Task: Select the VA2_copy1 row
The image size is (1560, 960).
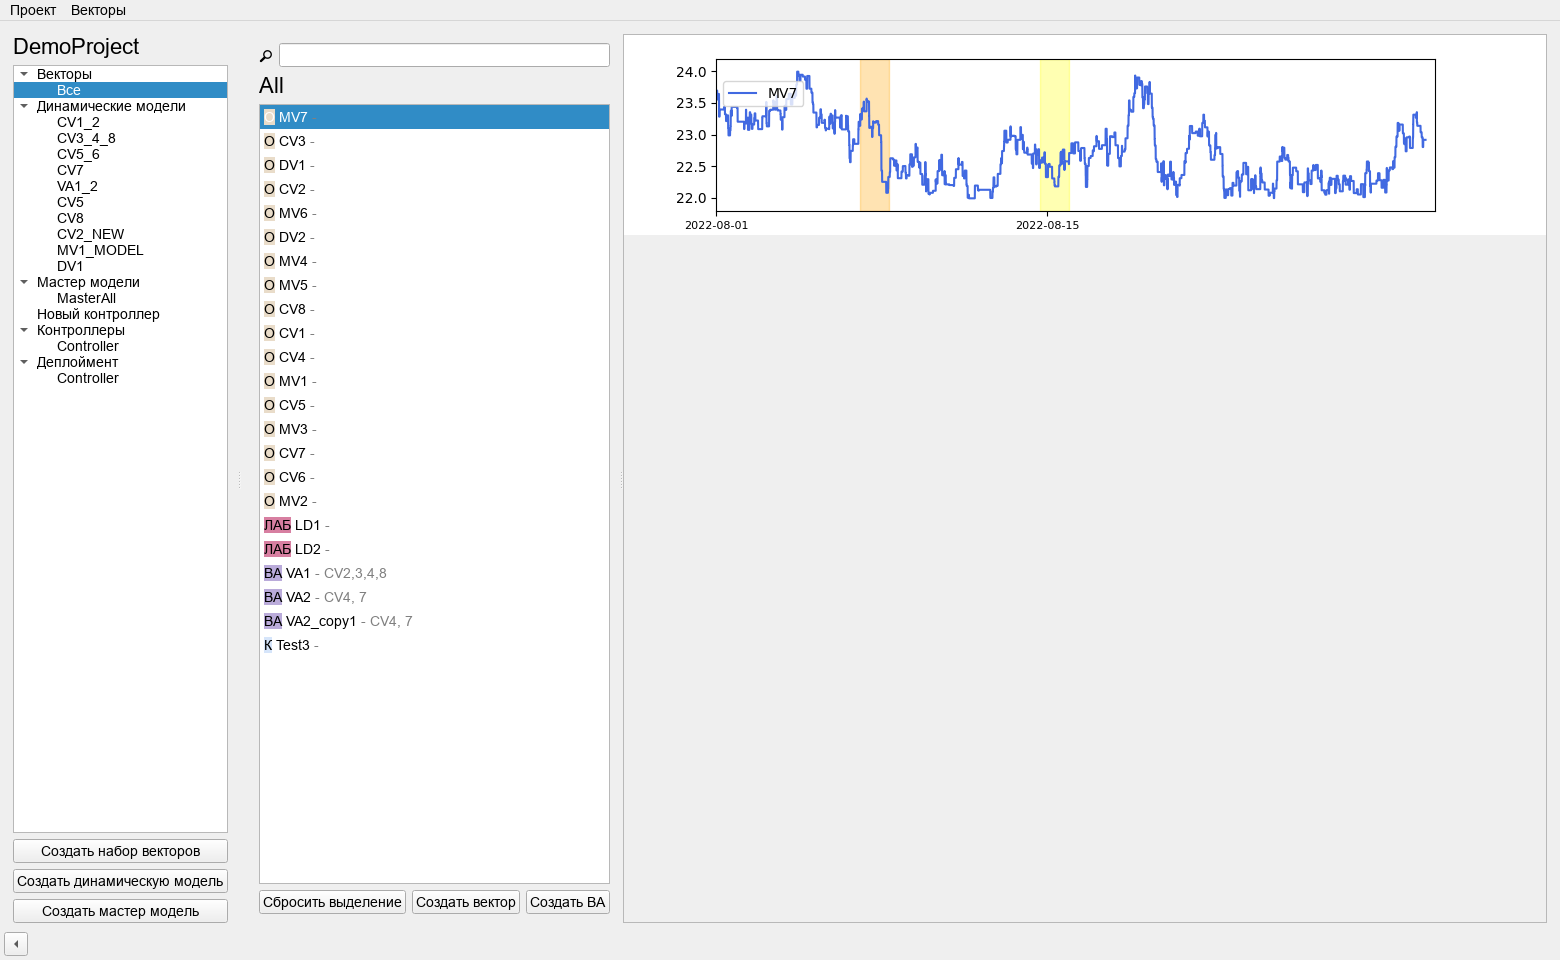Action: pyautogui.click(x=434, y=621)
